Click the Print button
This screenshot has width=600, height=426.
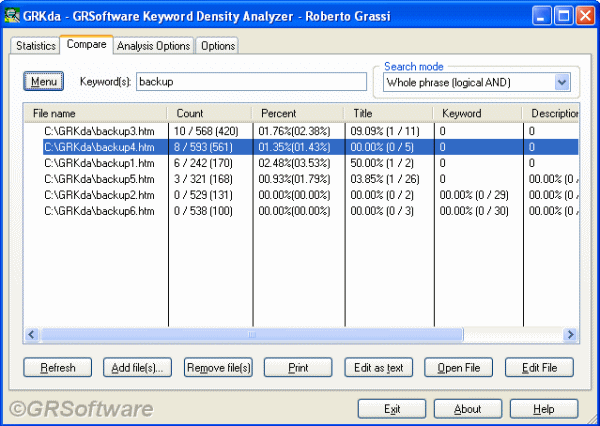[298, 367]
